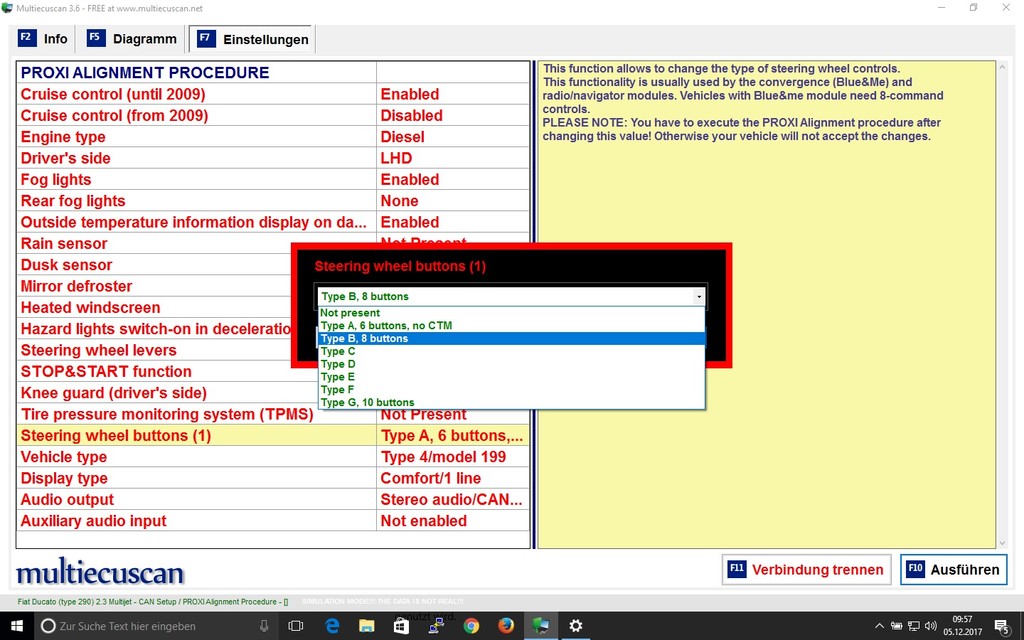Open the F2 Info tab
The image size is (1024, 640).
43,39
